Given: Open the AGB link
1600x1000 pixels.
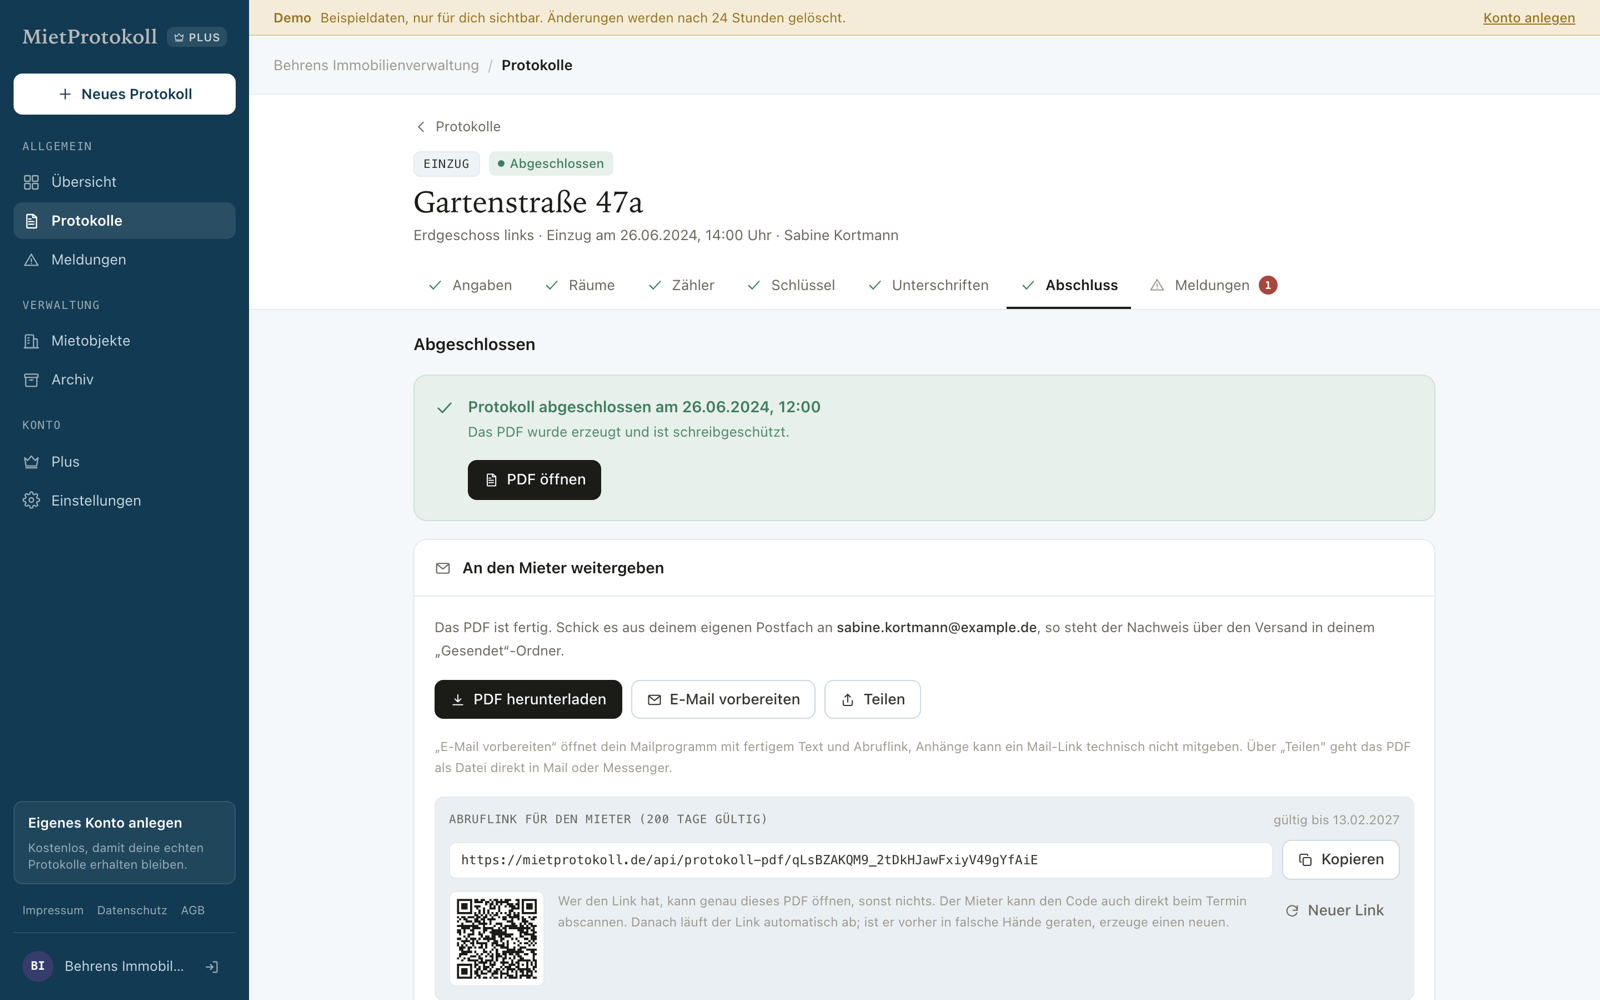Looking at the screenshot, I should pos(193,910).
